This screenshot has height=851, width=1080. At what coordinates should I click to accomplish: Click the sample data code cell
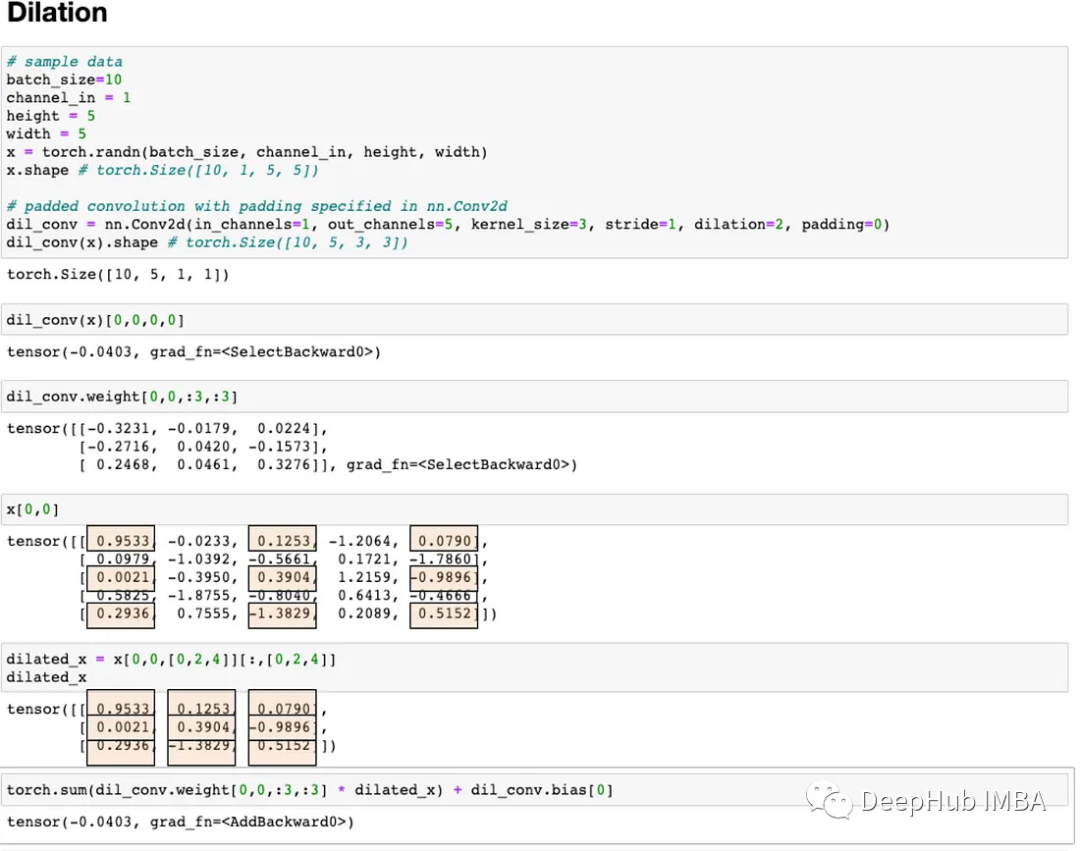(534, 152)
